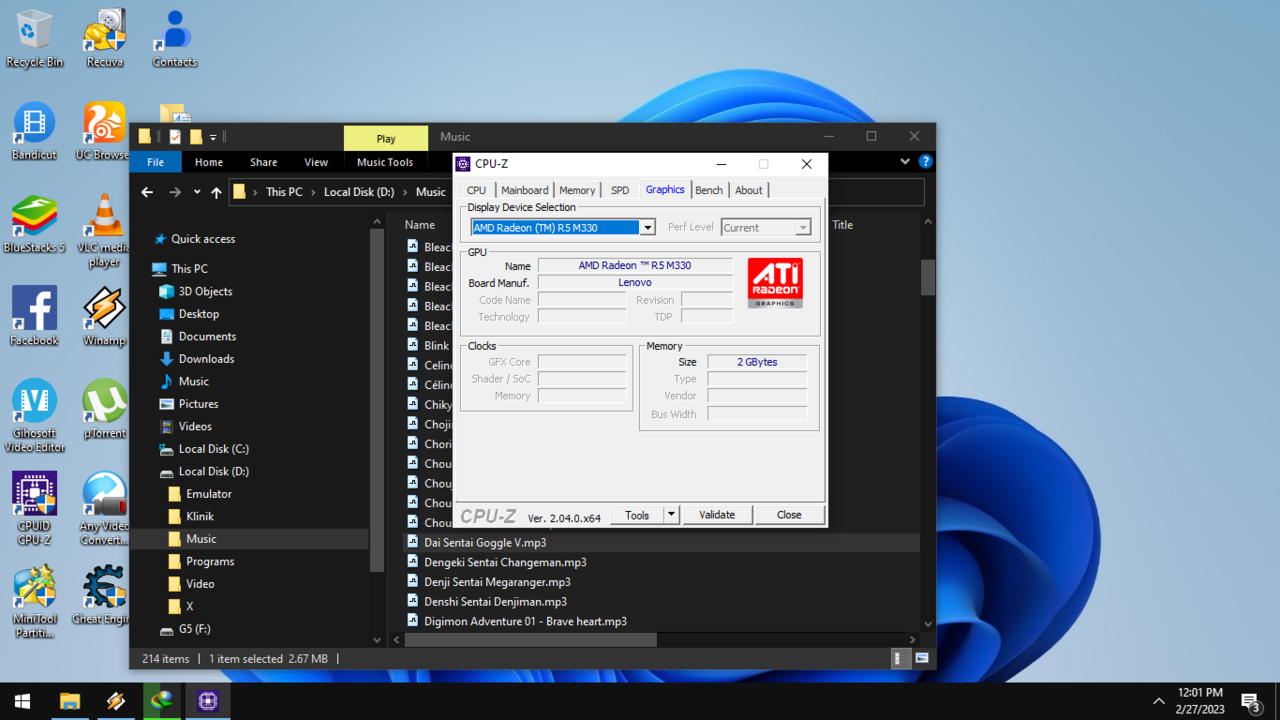Click the CPU-Z Close button at bottom
The height and width of the screenshot is (720, 1280).
click(x=789, y=515)
